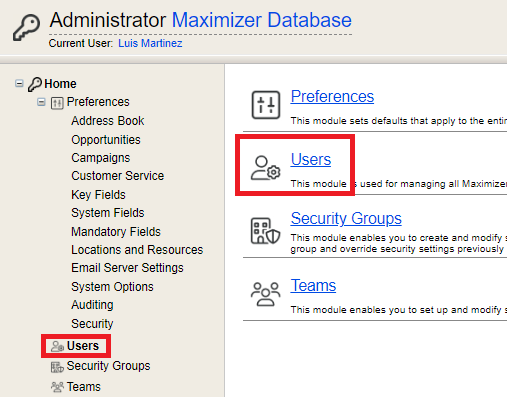
Task: Click the large Preferences sliders icon
Action: click(x=266, y=105)
